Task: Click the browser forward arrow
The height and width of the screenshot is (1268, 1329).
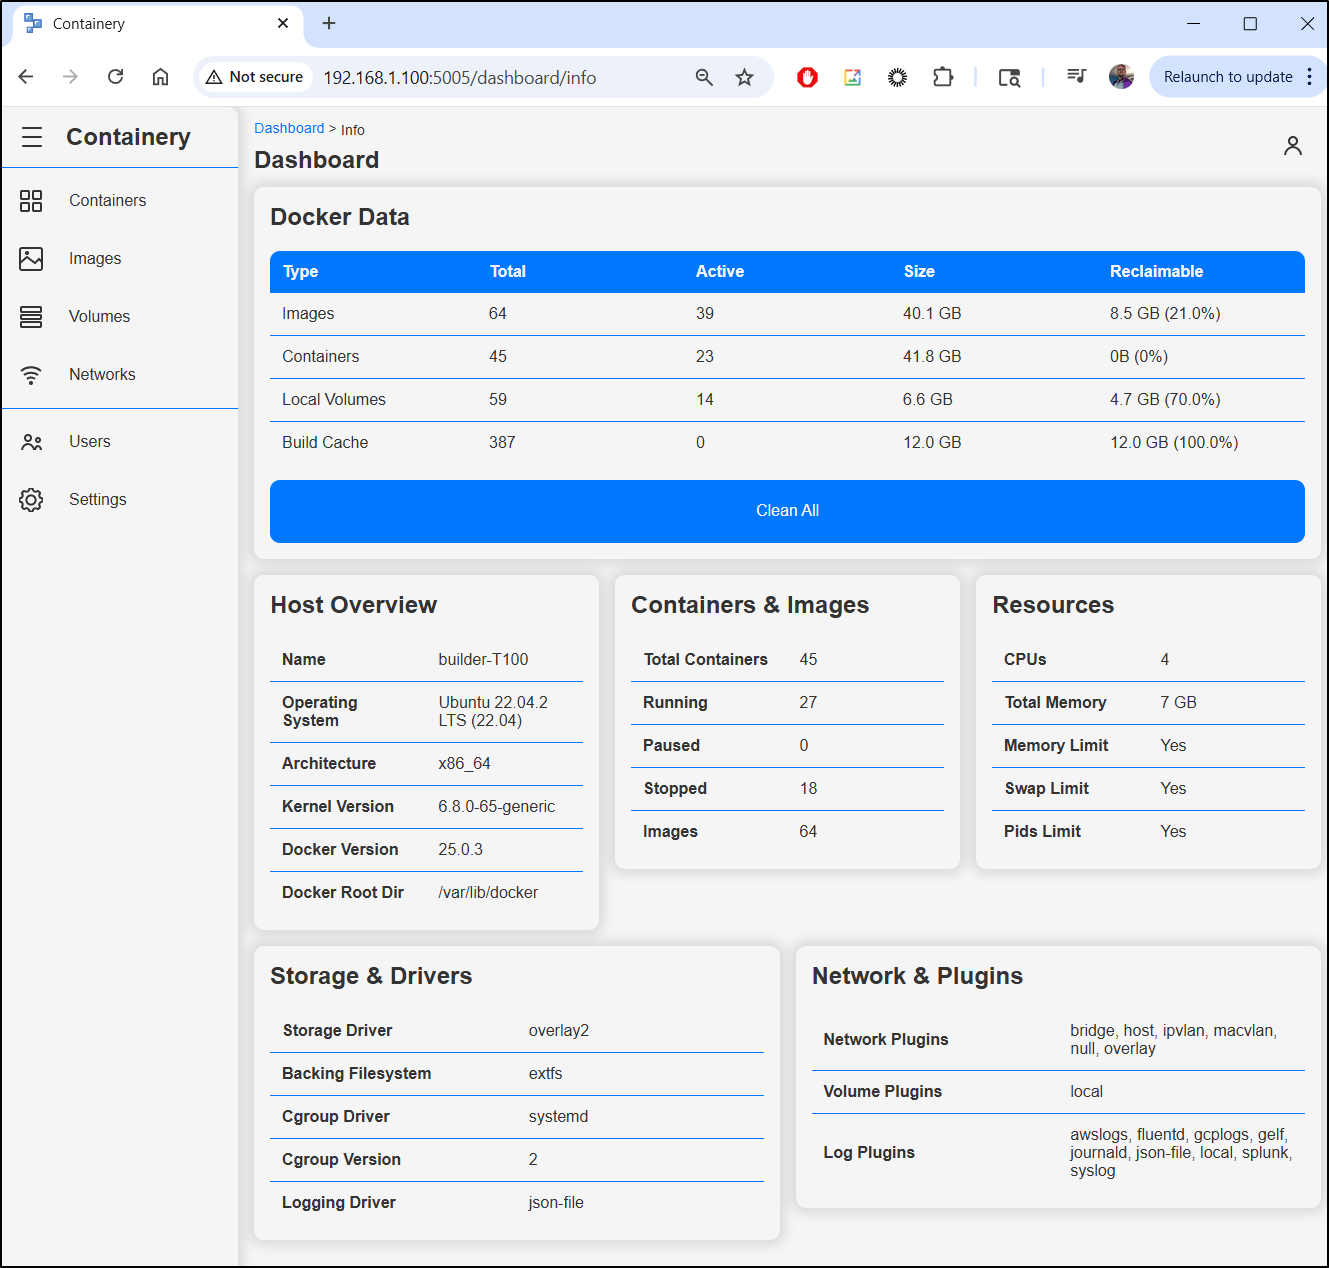Action: pos(70,77)
